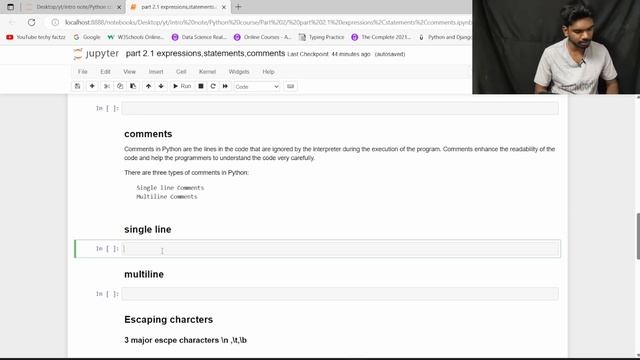Screen dimensions: 640x360
Task: Reload the current page
Action: pos(31,22)
